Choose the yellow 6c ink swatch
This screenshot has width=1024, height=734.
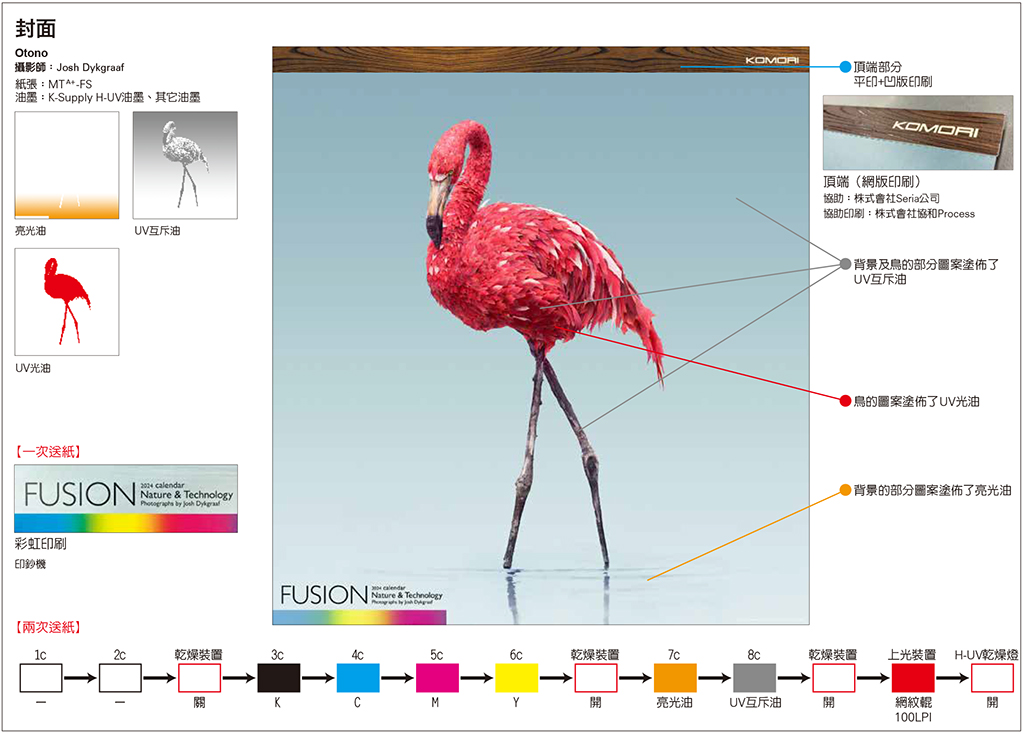pos(516,679)
